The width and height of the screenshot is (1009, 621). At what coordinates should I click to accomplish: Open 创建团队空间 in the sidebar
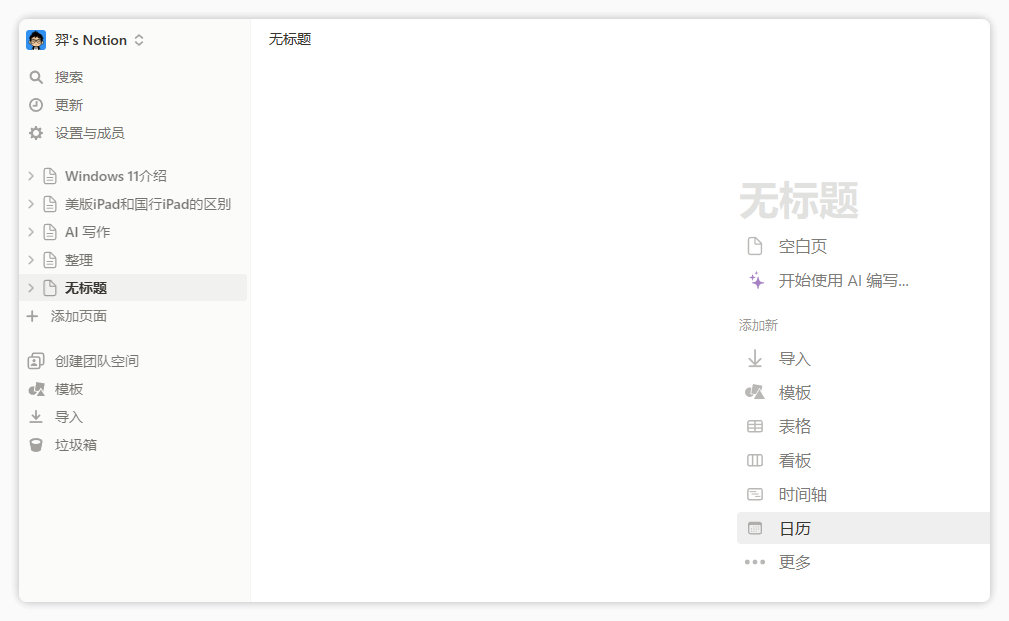97,361
